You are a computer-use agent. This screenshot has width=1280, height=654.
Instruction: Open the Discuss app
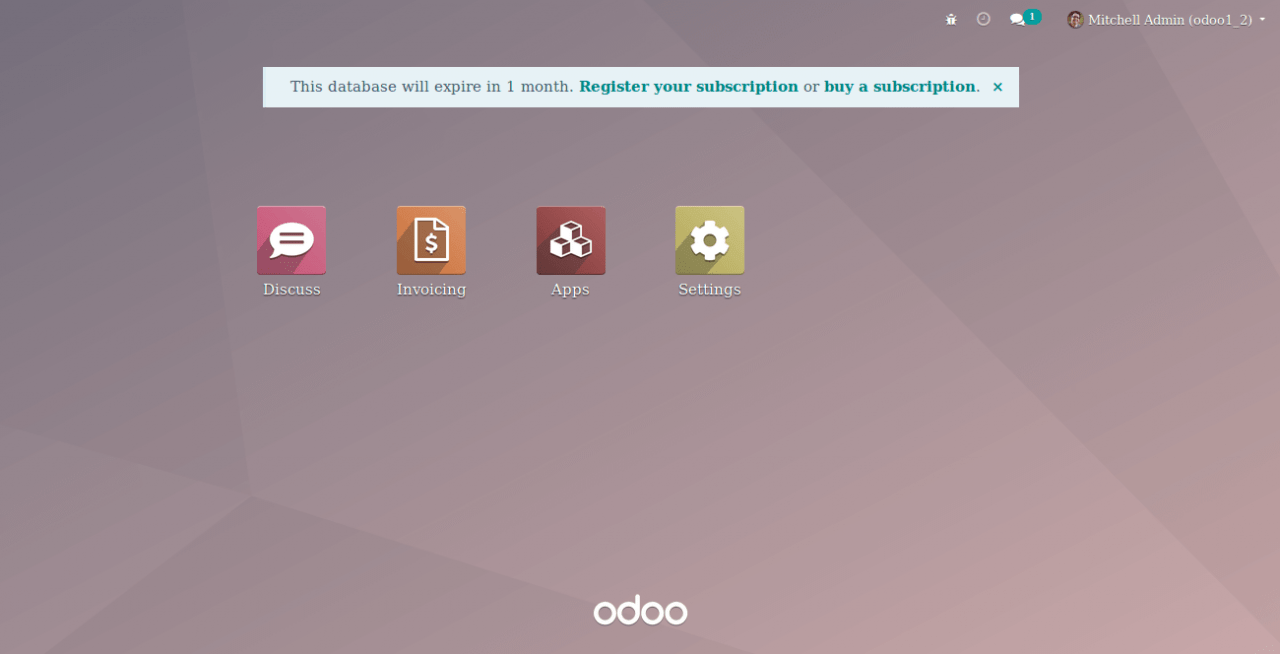click(x=291, y=240)
